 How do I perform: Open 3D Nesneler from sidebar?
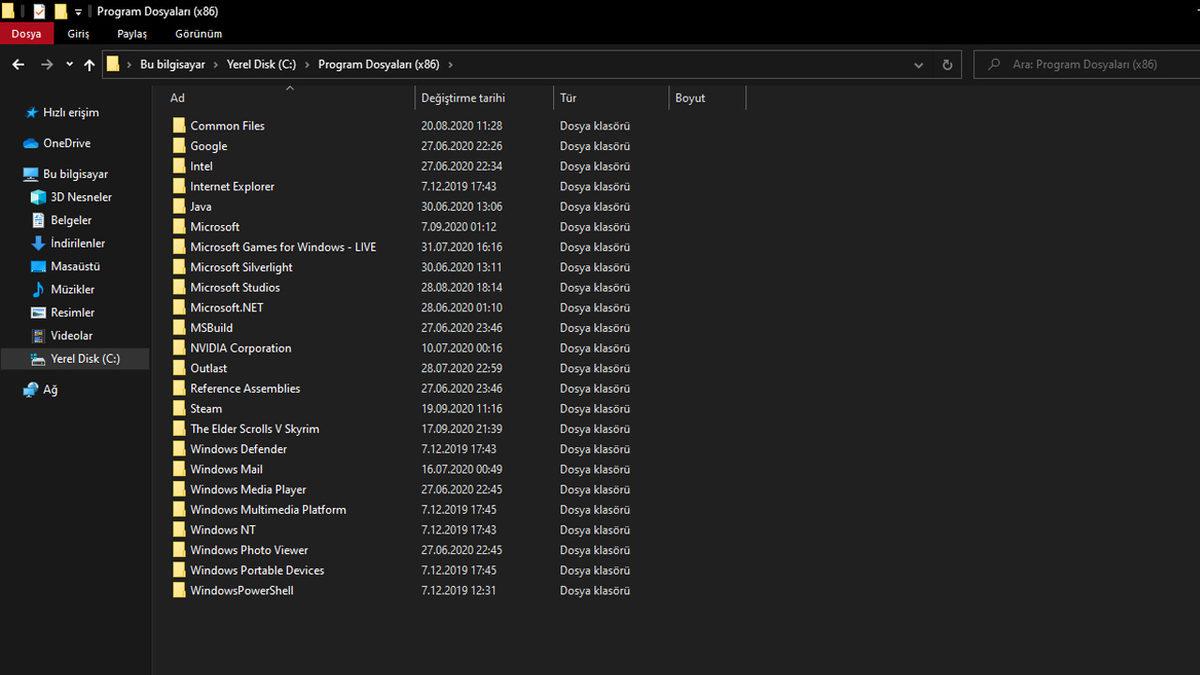[x=40, y=196]
